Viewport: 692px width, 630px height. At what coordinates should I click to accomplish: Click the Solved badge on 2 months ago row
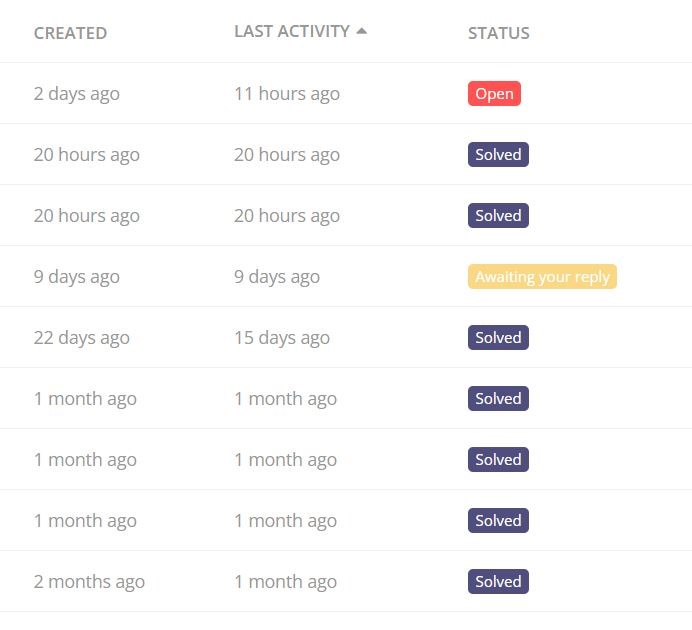point(498,581)
